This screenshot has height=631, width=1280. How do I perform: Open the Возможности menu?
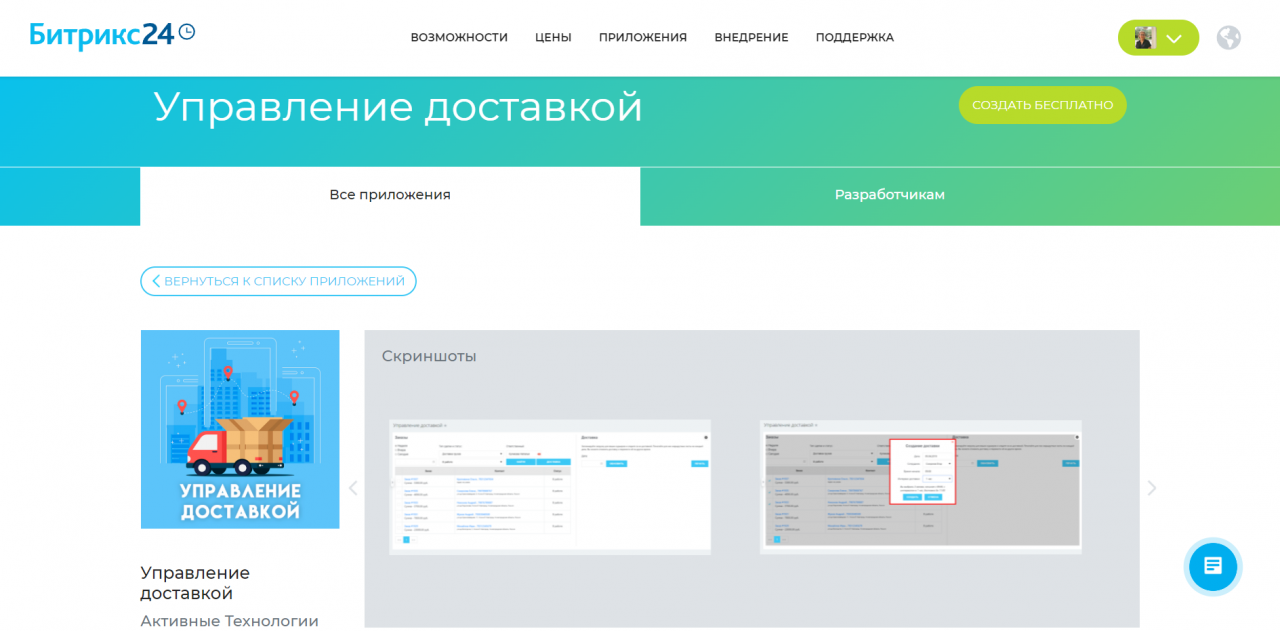coord(459,38)
